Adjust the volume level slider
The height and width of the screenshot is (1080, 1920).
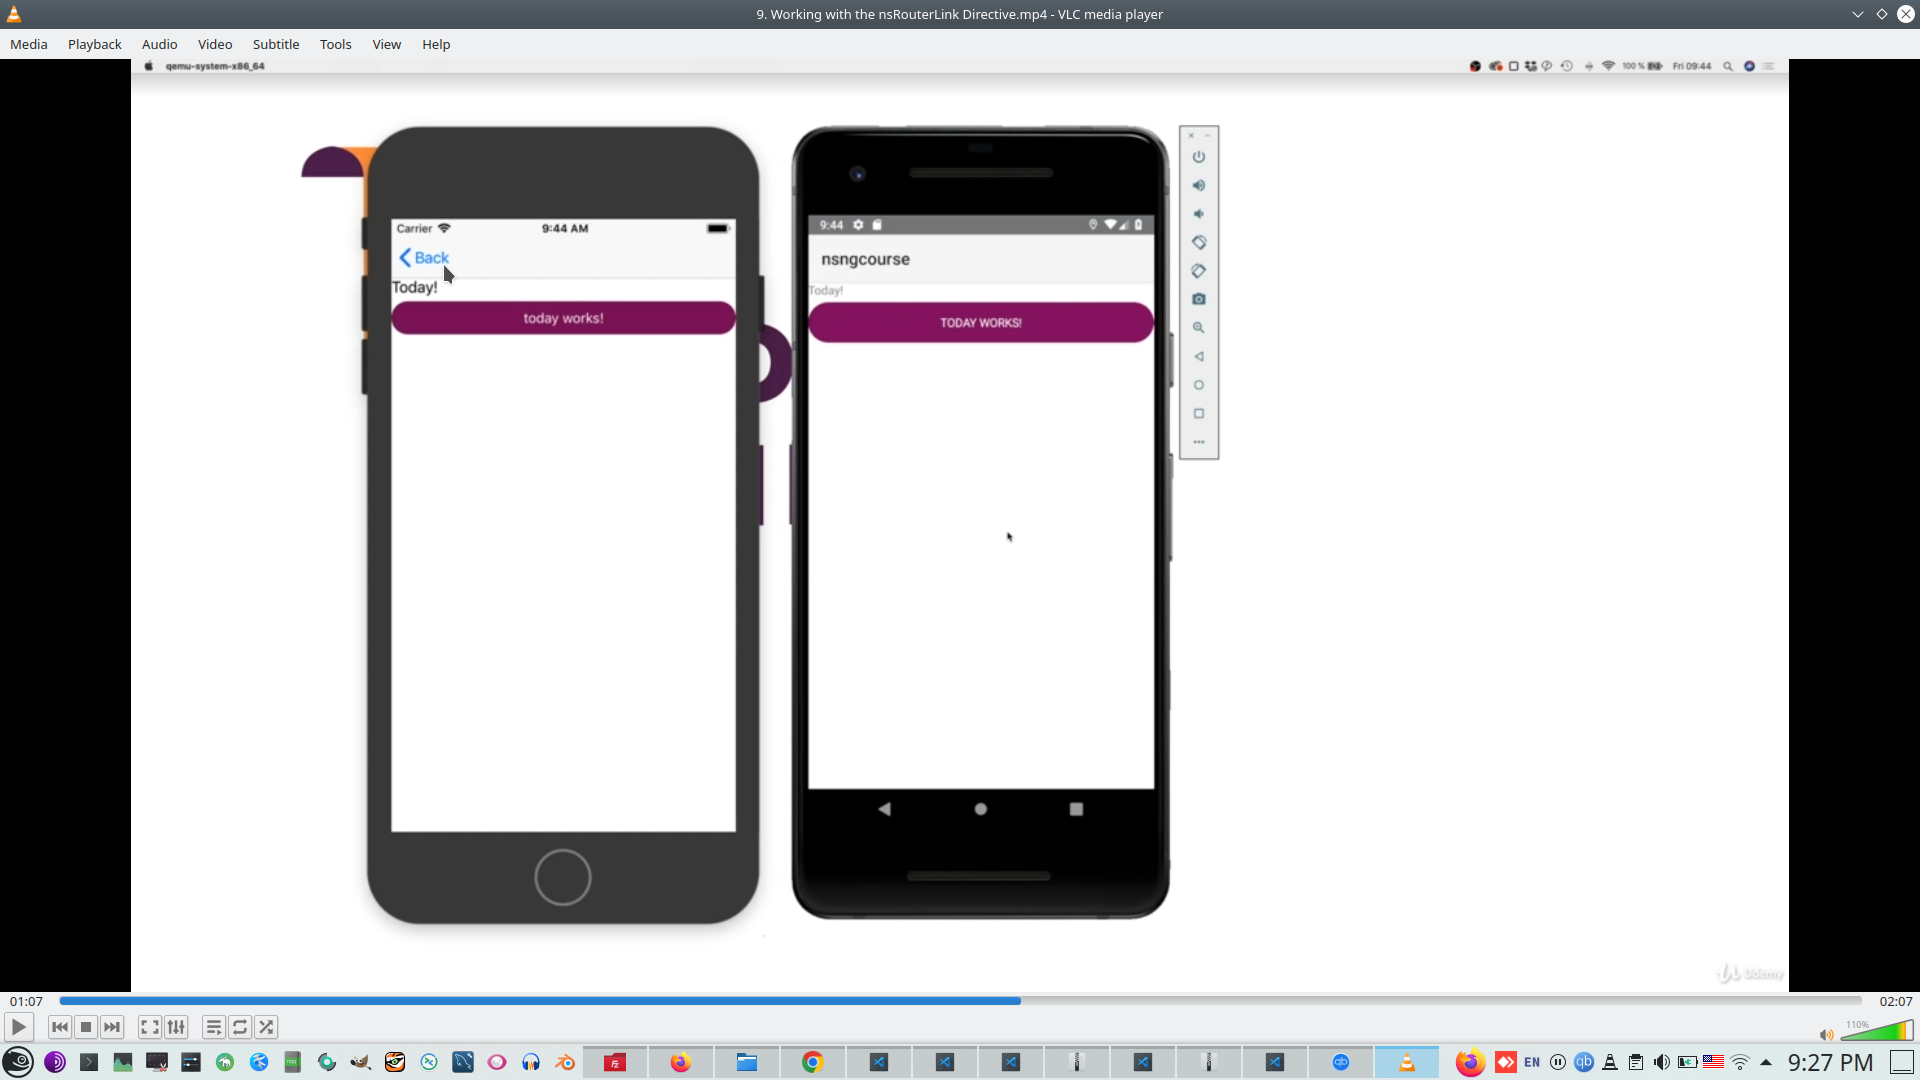pyautogui.click(x=1877, y=1031)
